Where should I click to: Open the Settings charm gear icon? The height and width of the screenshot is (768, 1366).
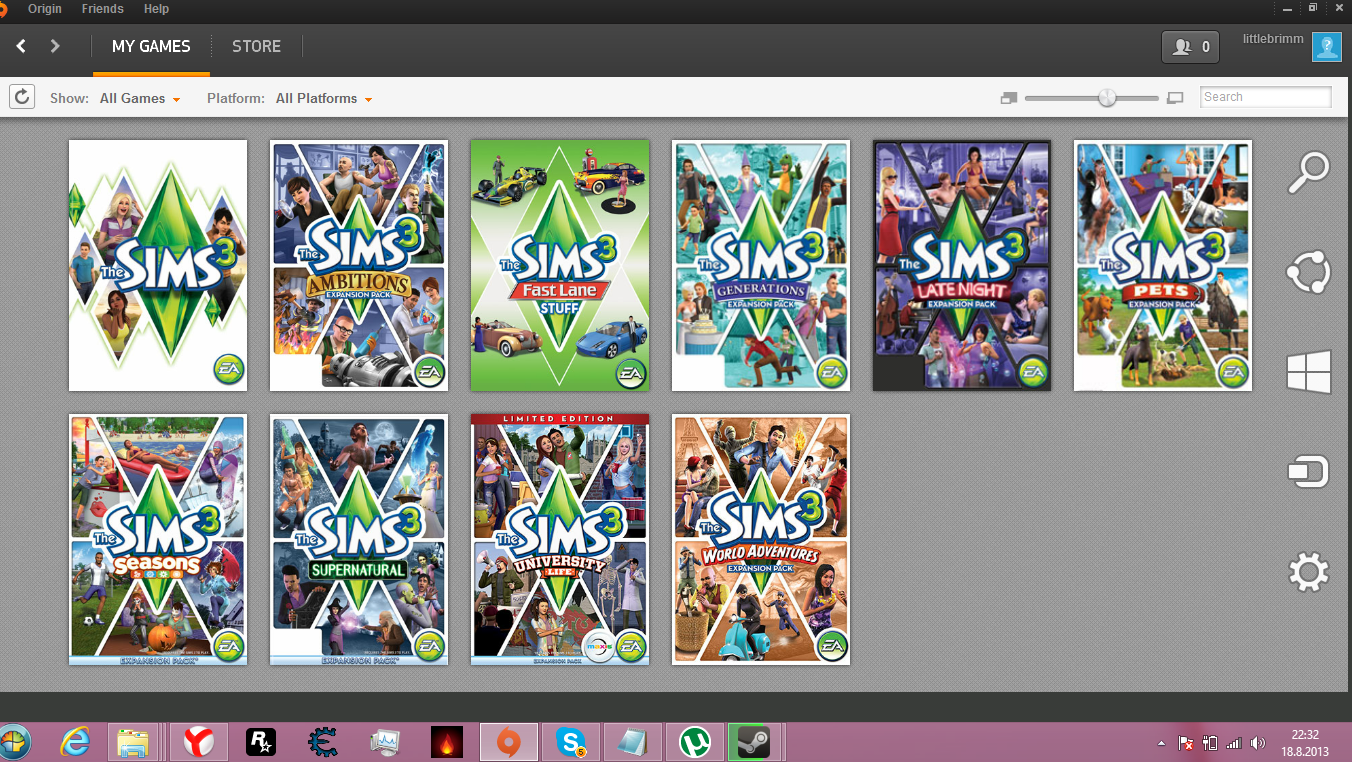point(1308,573)
